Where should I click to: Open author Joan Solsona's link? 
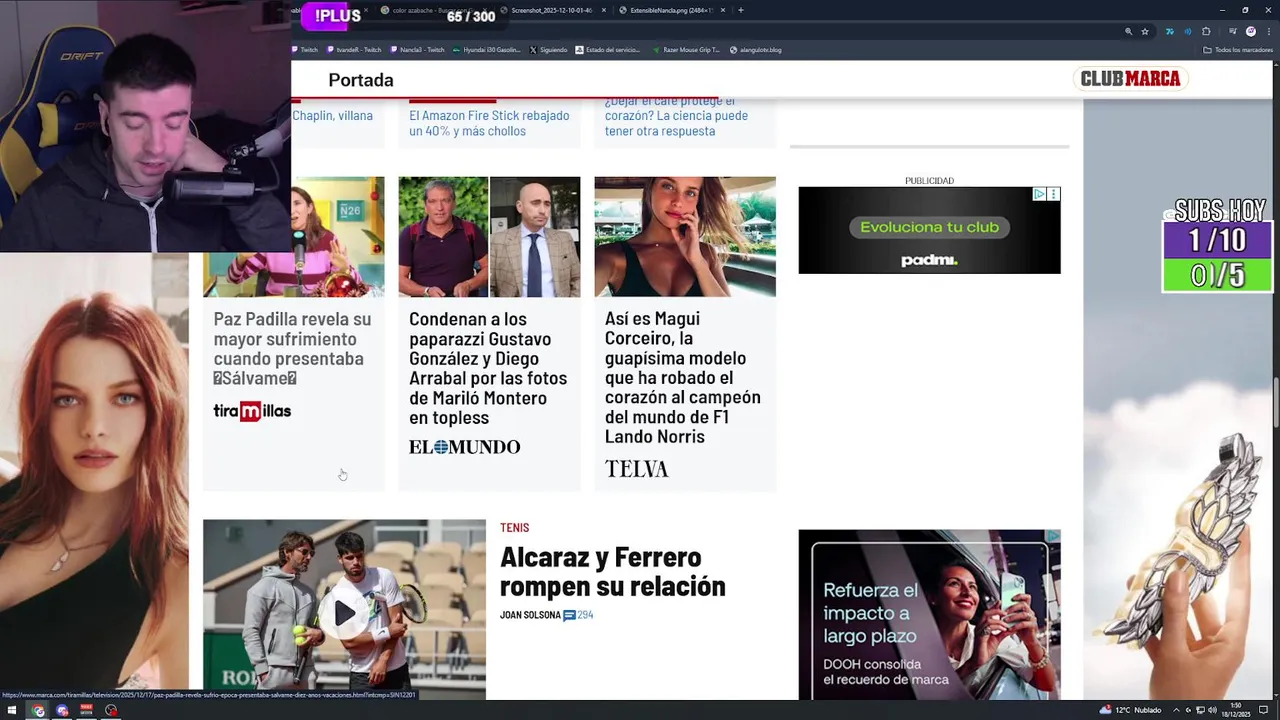coord(530,615)
